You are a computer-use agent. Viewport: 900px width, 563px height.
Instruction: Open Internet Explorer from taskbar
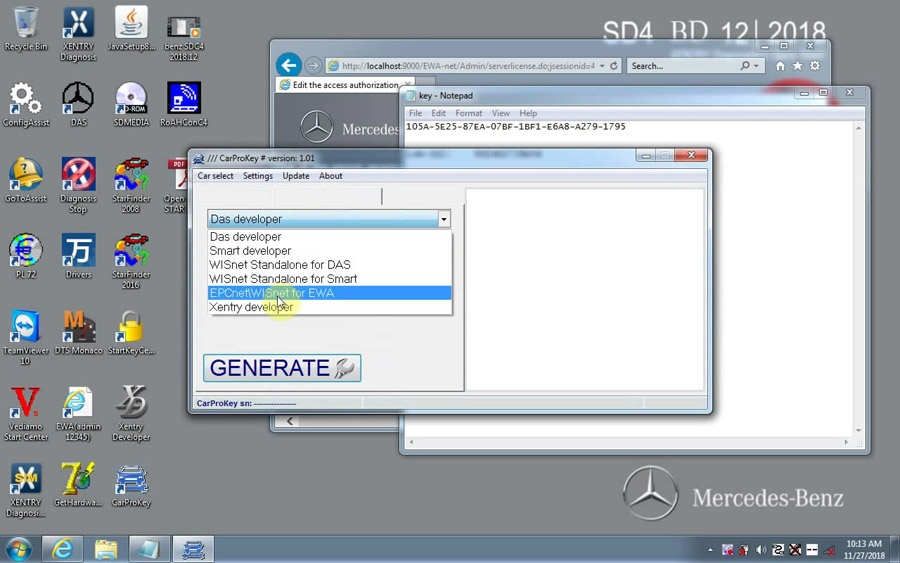point(62,549)
